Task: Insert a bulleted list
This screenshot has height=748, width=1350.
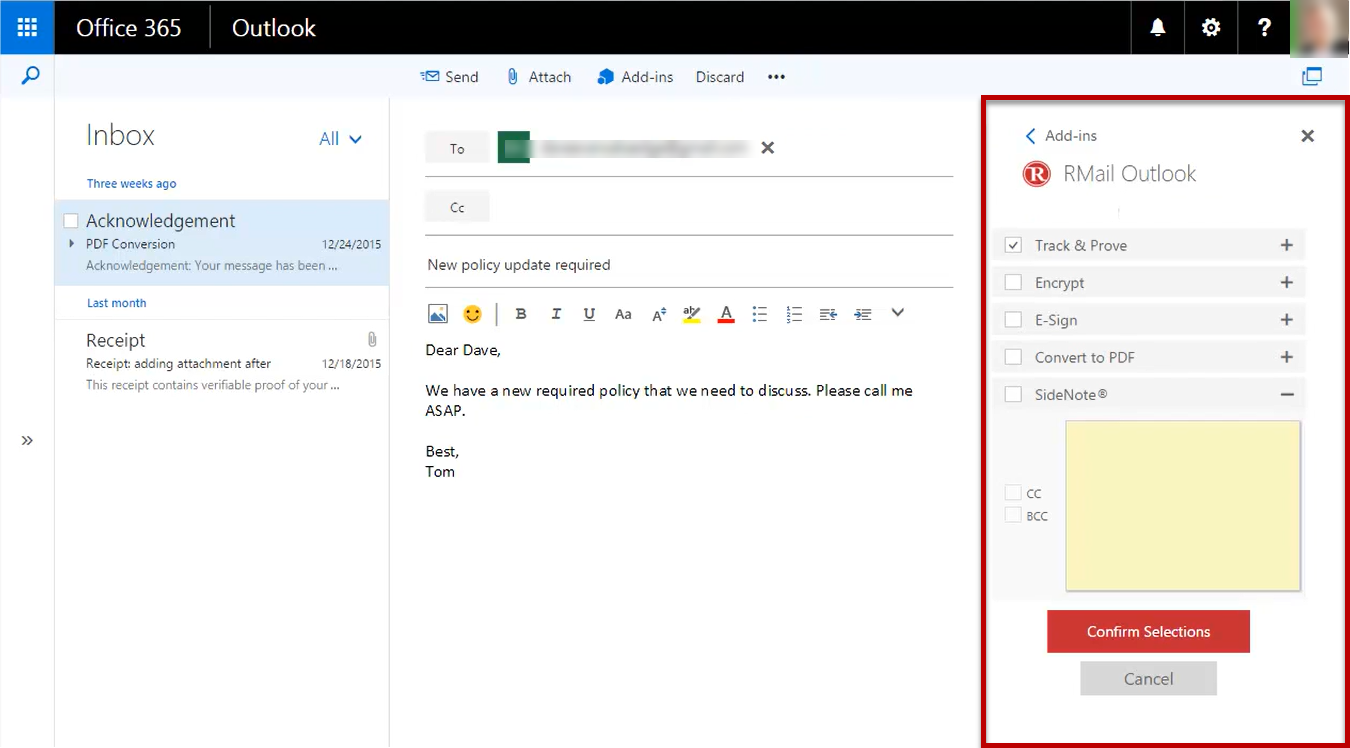Action: pyautogui.click(x=760, y=313)
